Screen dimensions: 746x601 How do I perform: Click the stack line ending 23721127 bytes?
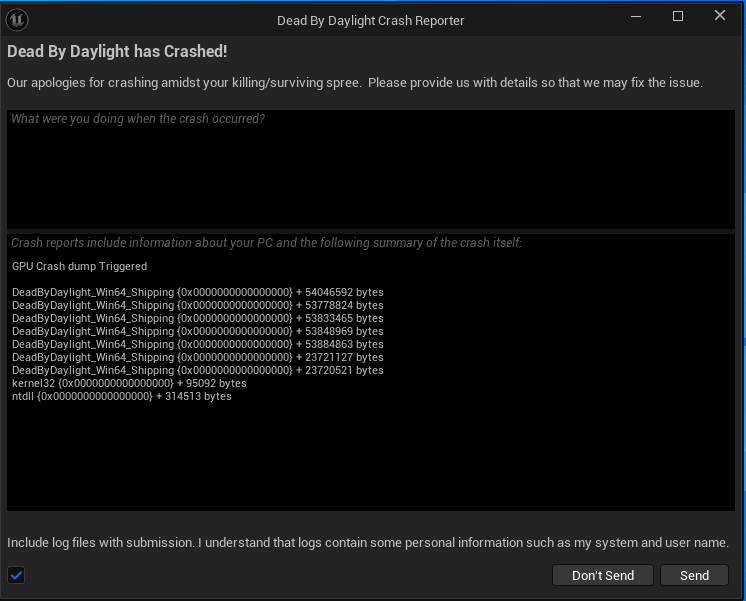[x=197, y=357]
